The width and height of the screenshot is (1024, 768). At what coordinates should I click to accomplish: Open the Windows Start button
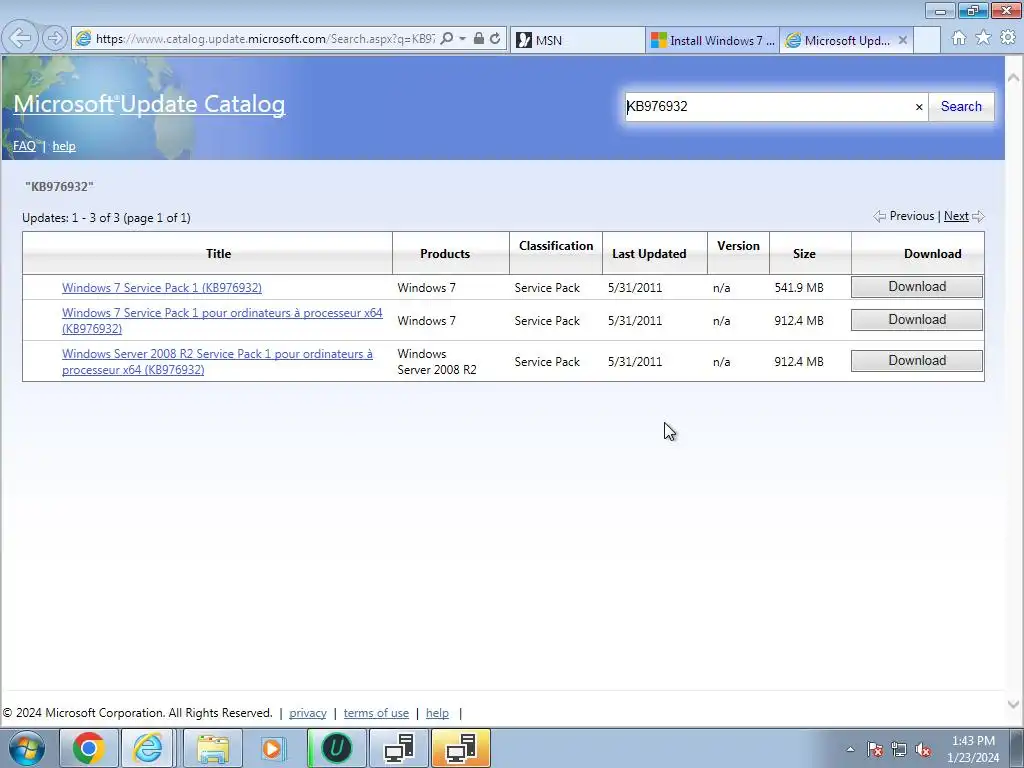tap(27, 748)
